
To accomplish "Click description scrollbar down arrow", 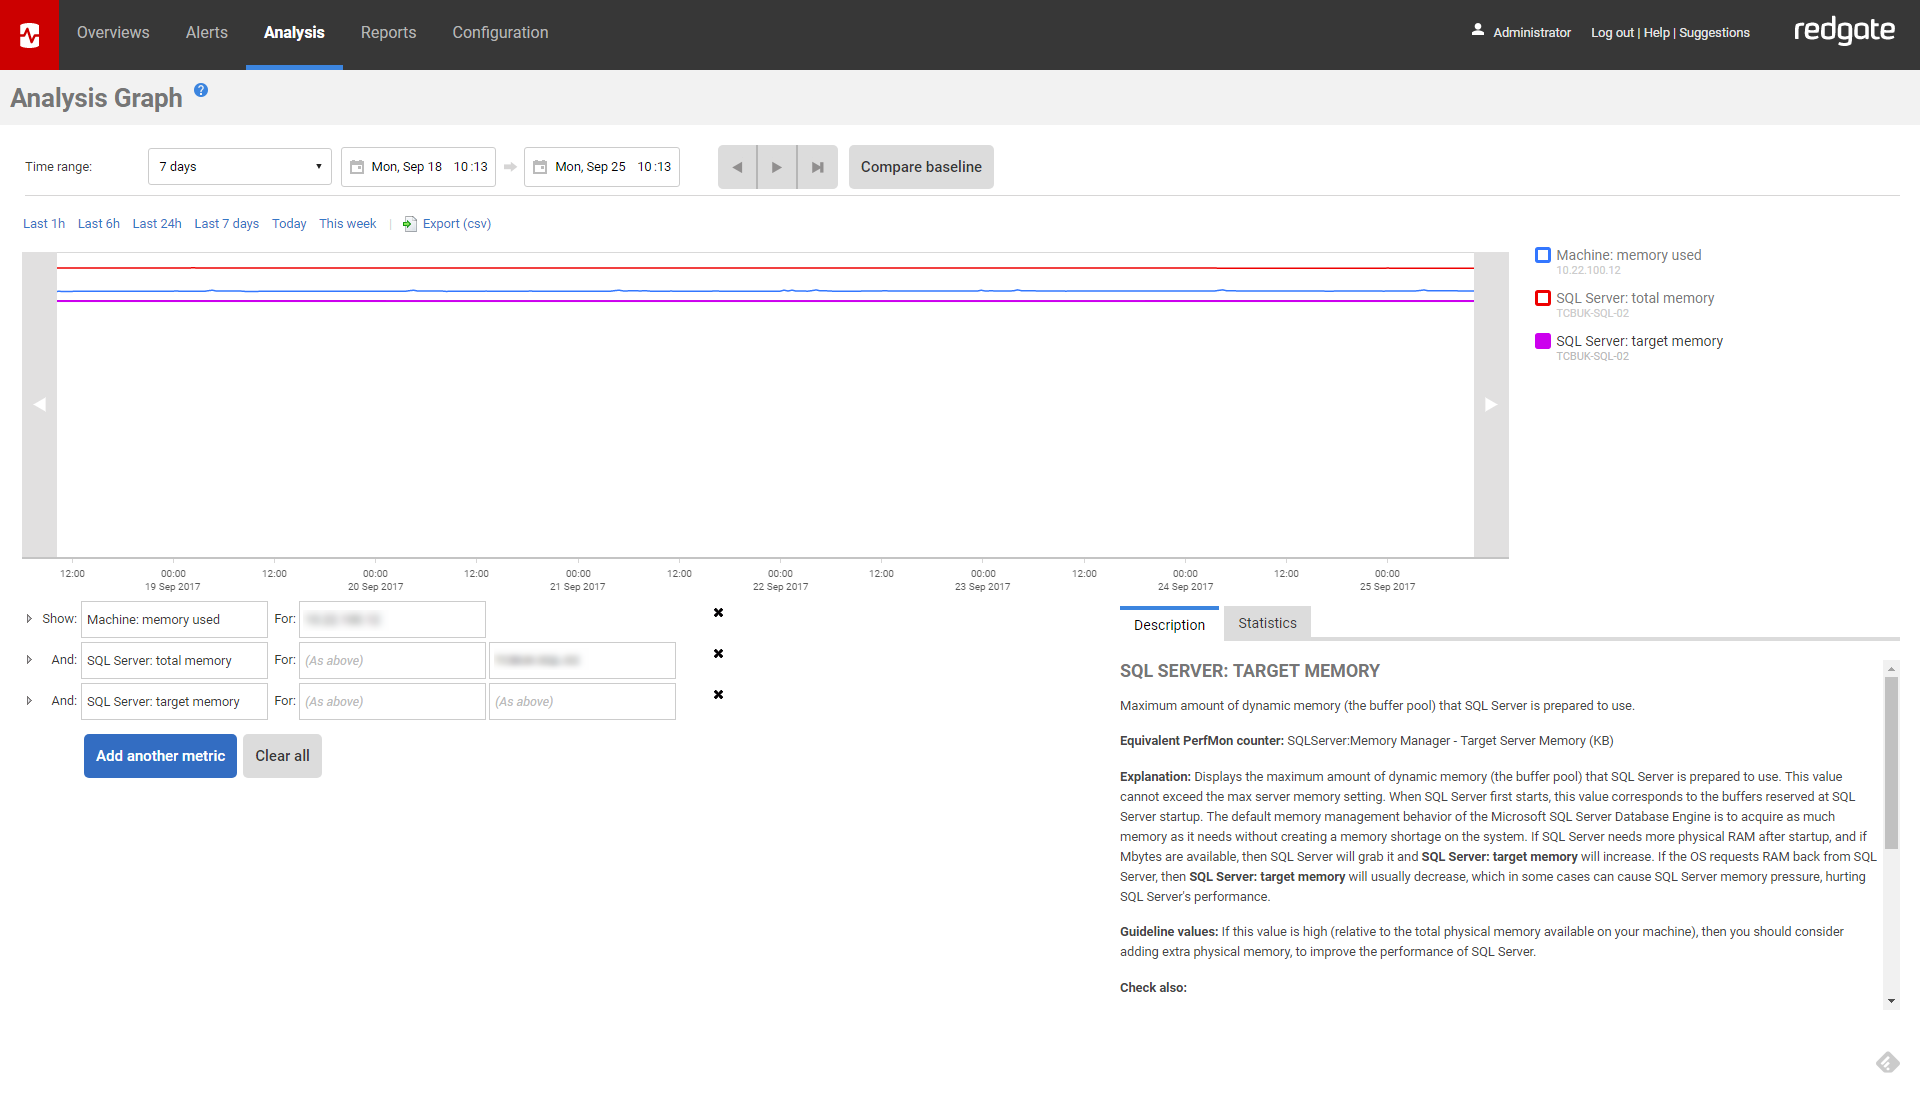I will [1891, 1001].
